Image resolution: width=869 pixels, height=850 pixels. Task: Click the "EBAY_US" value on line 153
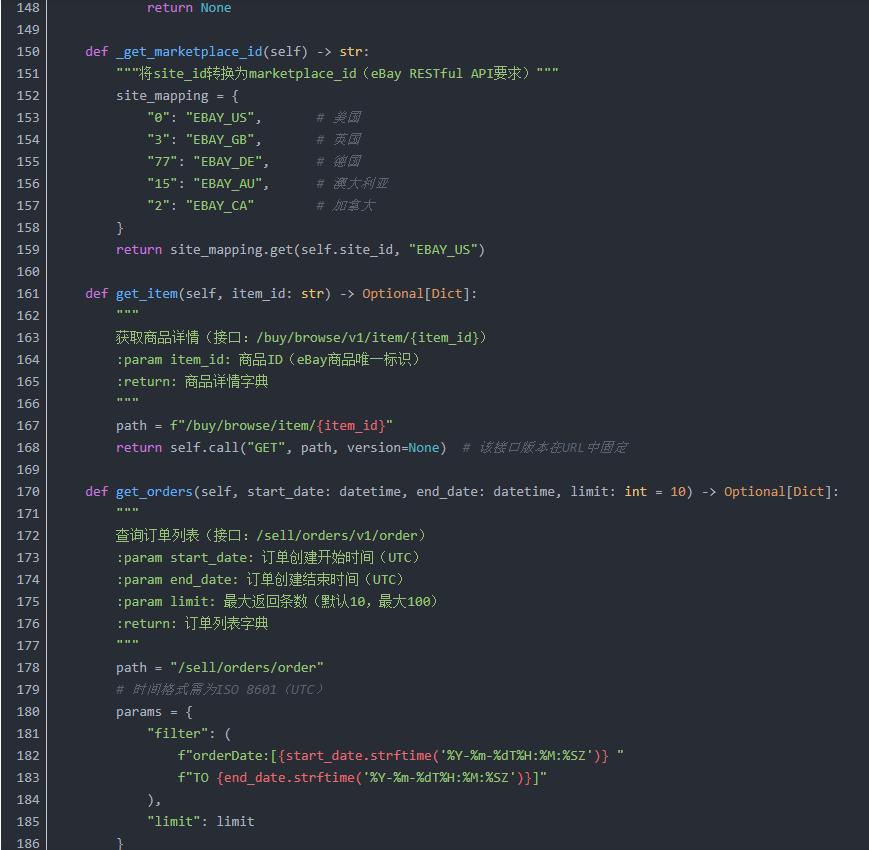pyautogui.click(x=219, y=117)
